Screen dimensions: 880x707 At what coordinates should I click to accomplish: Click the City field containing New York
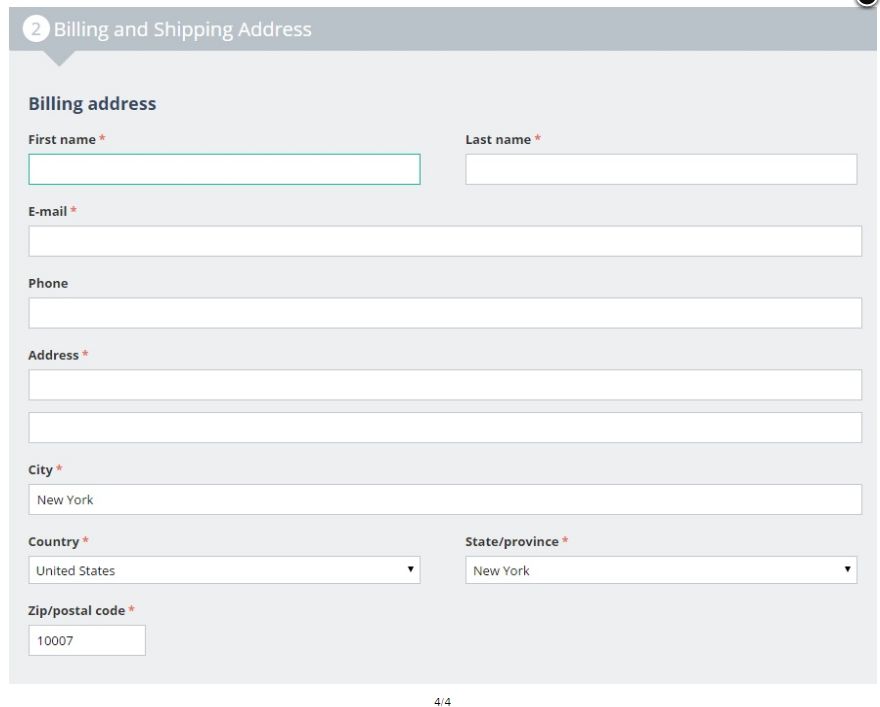[445, 499]
